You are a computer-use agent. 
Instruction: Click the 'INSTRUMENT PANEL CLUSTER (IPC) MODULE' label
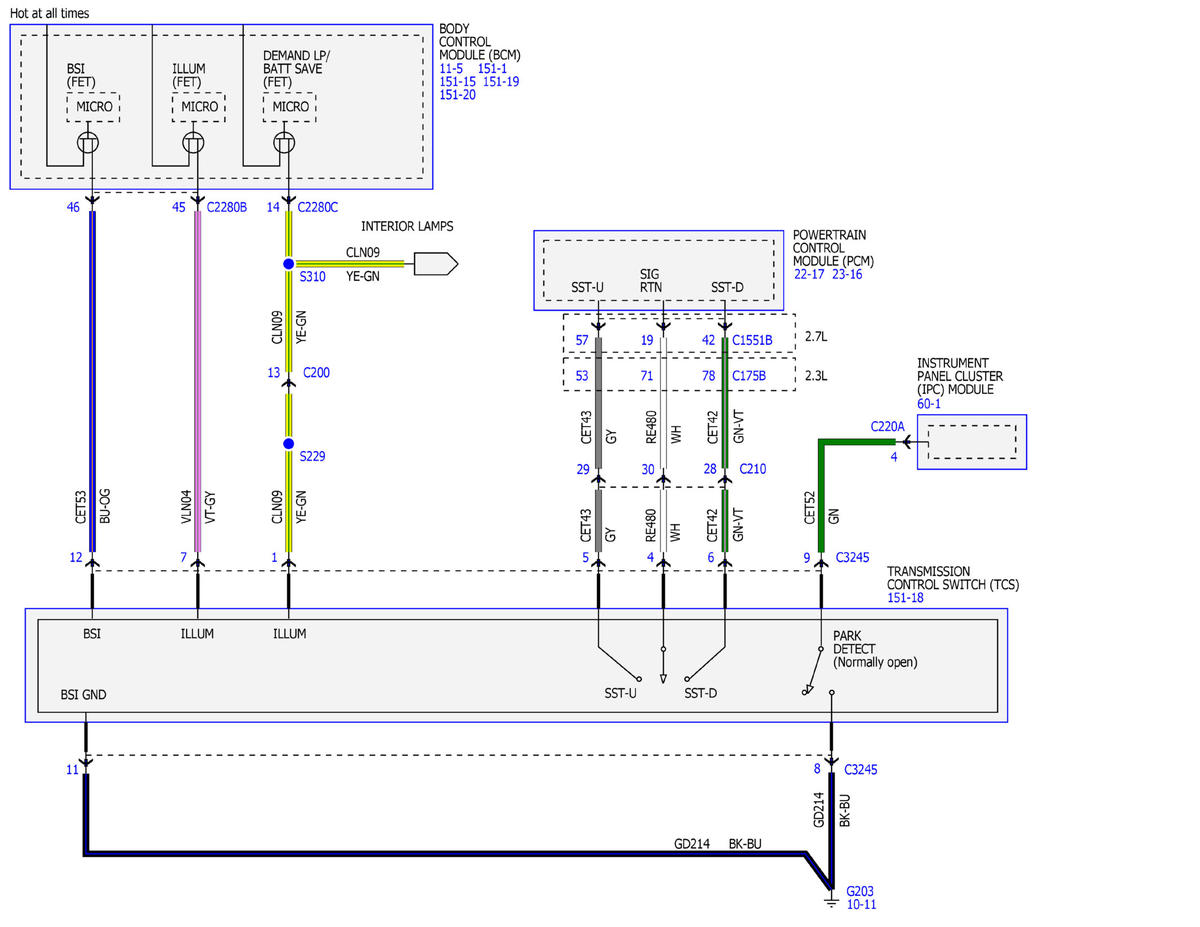tap(961, 376)
